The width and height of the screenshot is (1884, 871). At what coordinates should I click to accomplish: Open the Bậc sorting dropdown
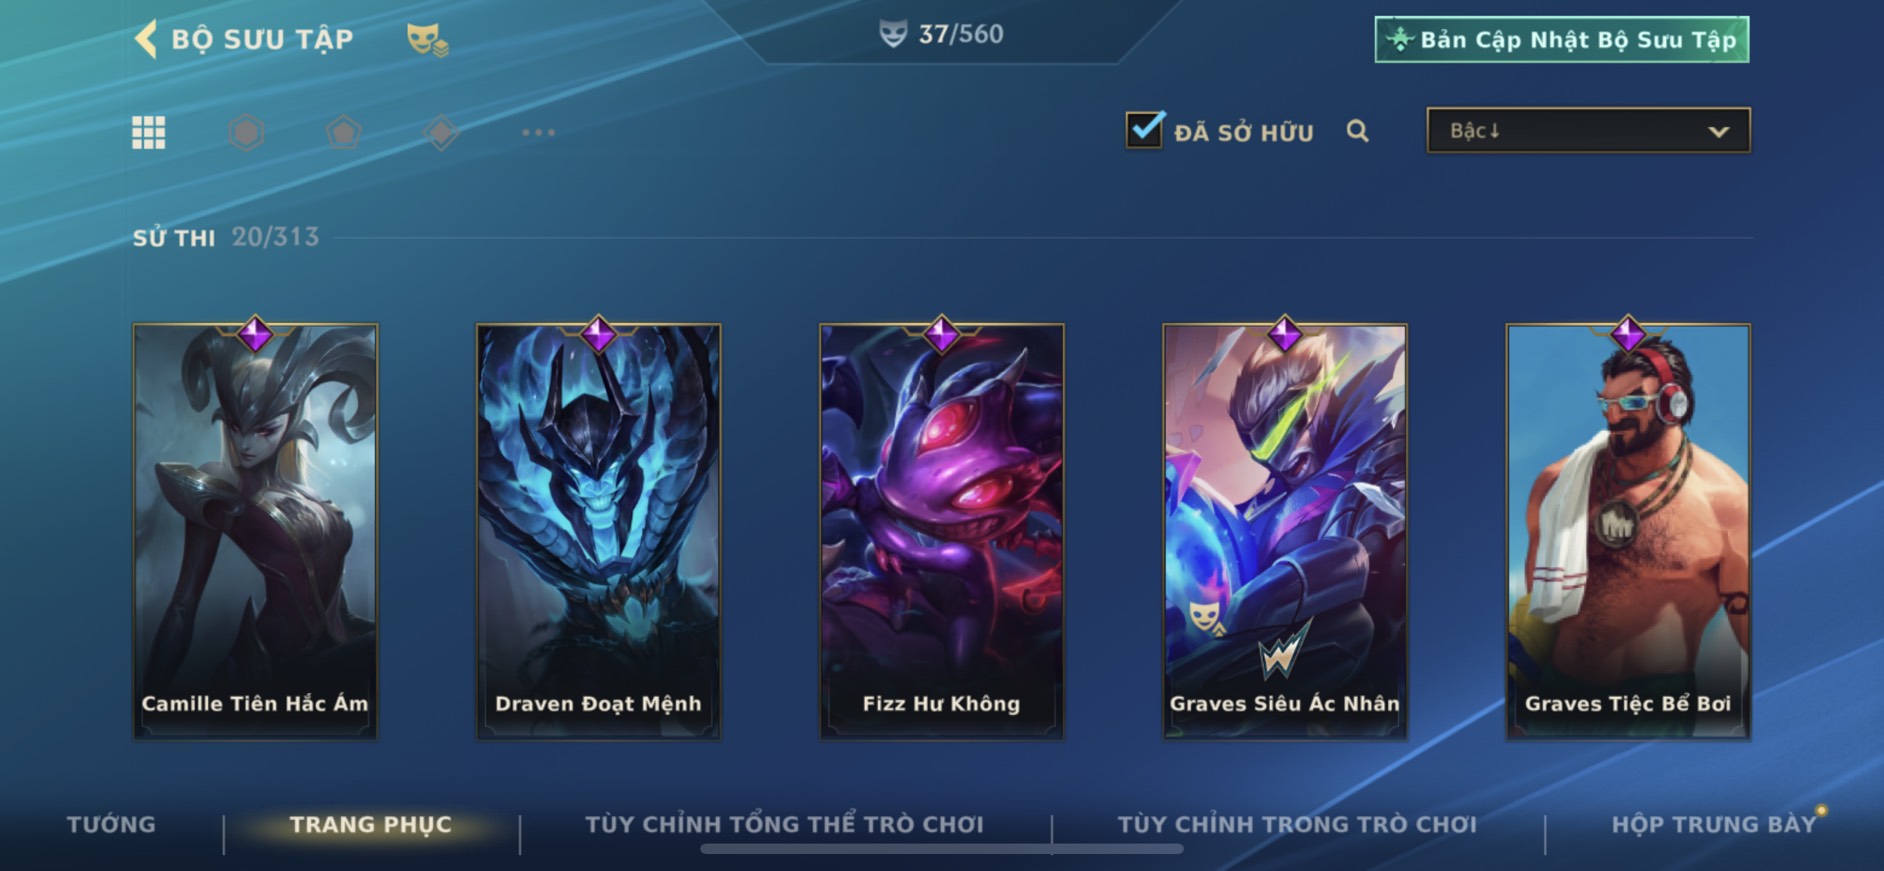coord(1588,131)
